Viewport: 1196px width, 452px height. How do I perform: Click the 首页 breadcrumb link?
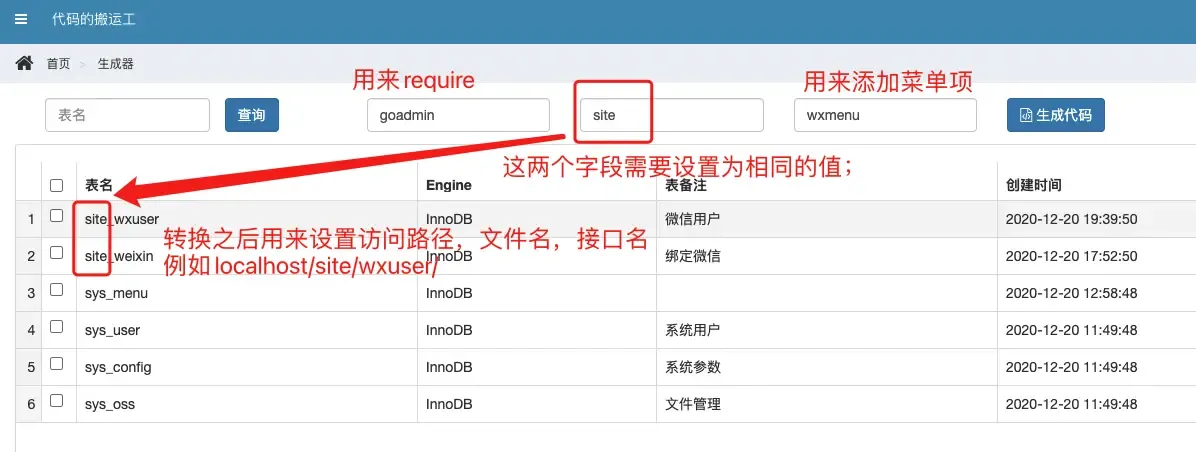[58, 64]
